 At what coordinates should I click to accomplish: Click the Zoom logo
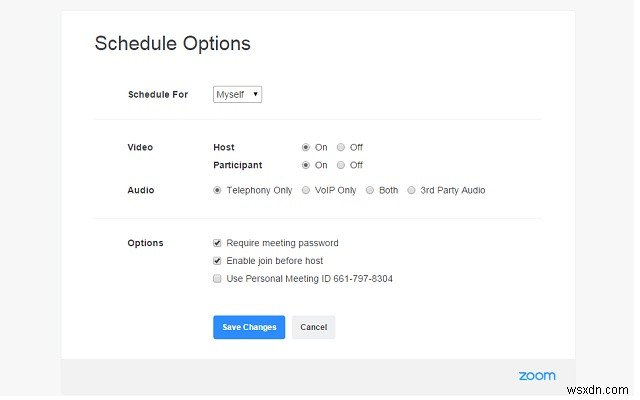click(x=537, y=376)
